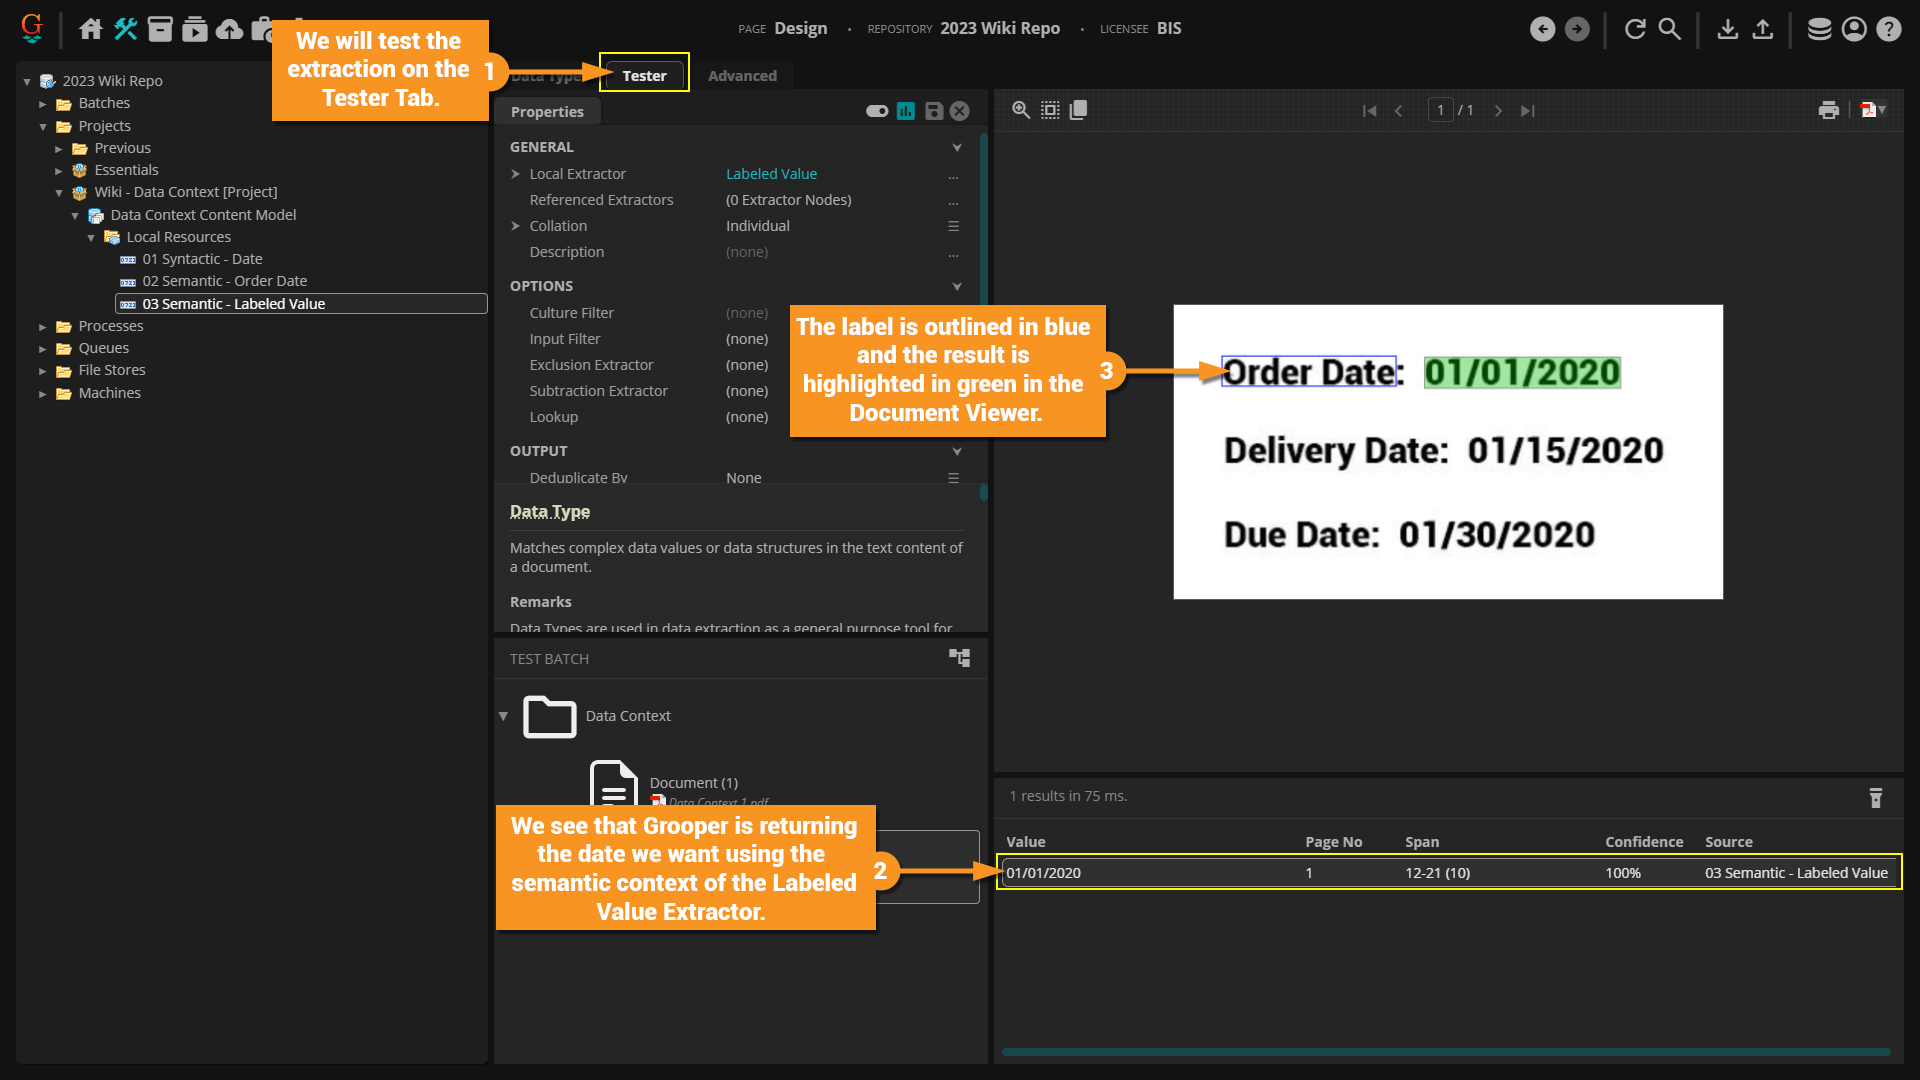The height and width of the screenshot is (1080, 1920).
Task: Toggle the switch in Properties header
Action: tap(877, 111)
